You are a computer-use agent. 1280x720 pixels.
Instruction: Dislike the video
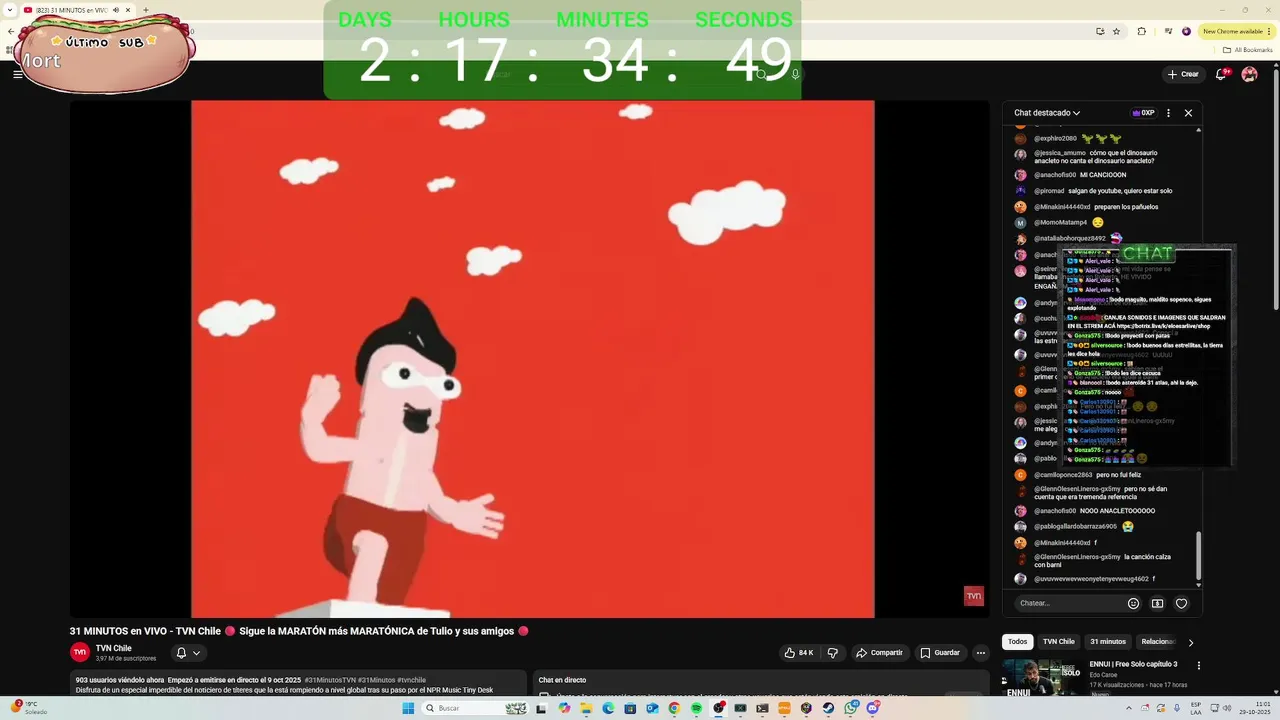point(832,653)
